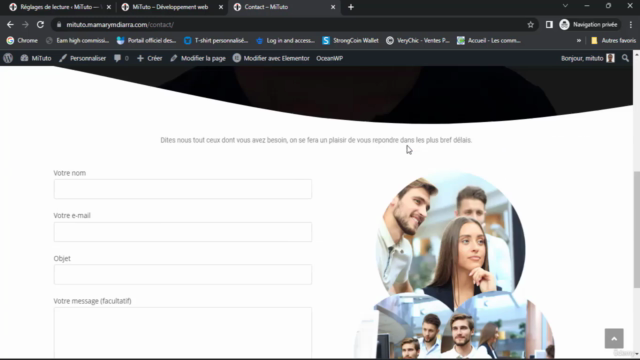This screenshot has width=640, height=360.
Task: Open the tab search chevron
Action: coord(565,6)
